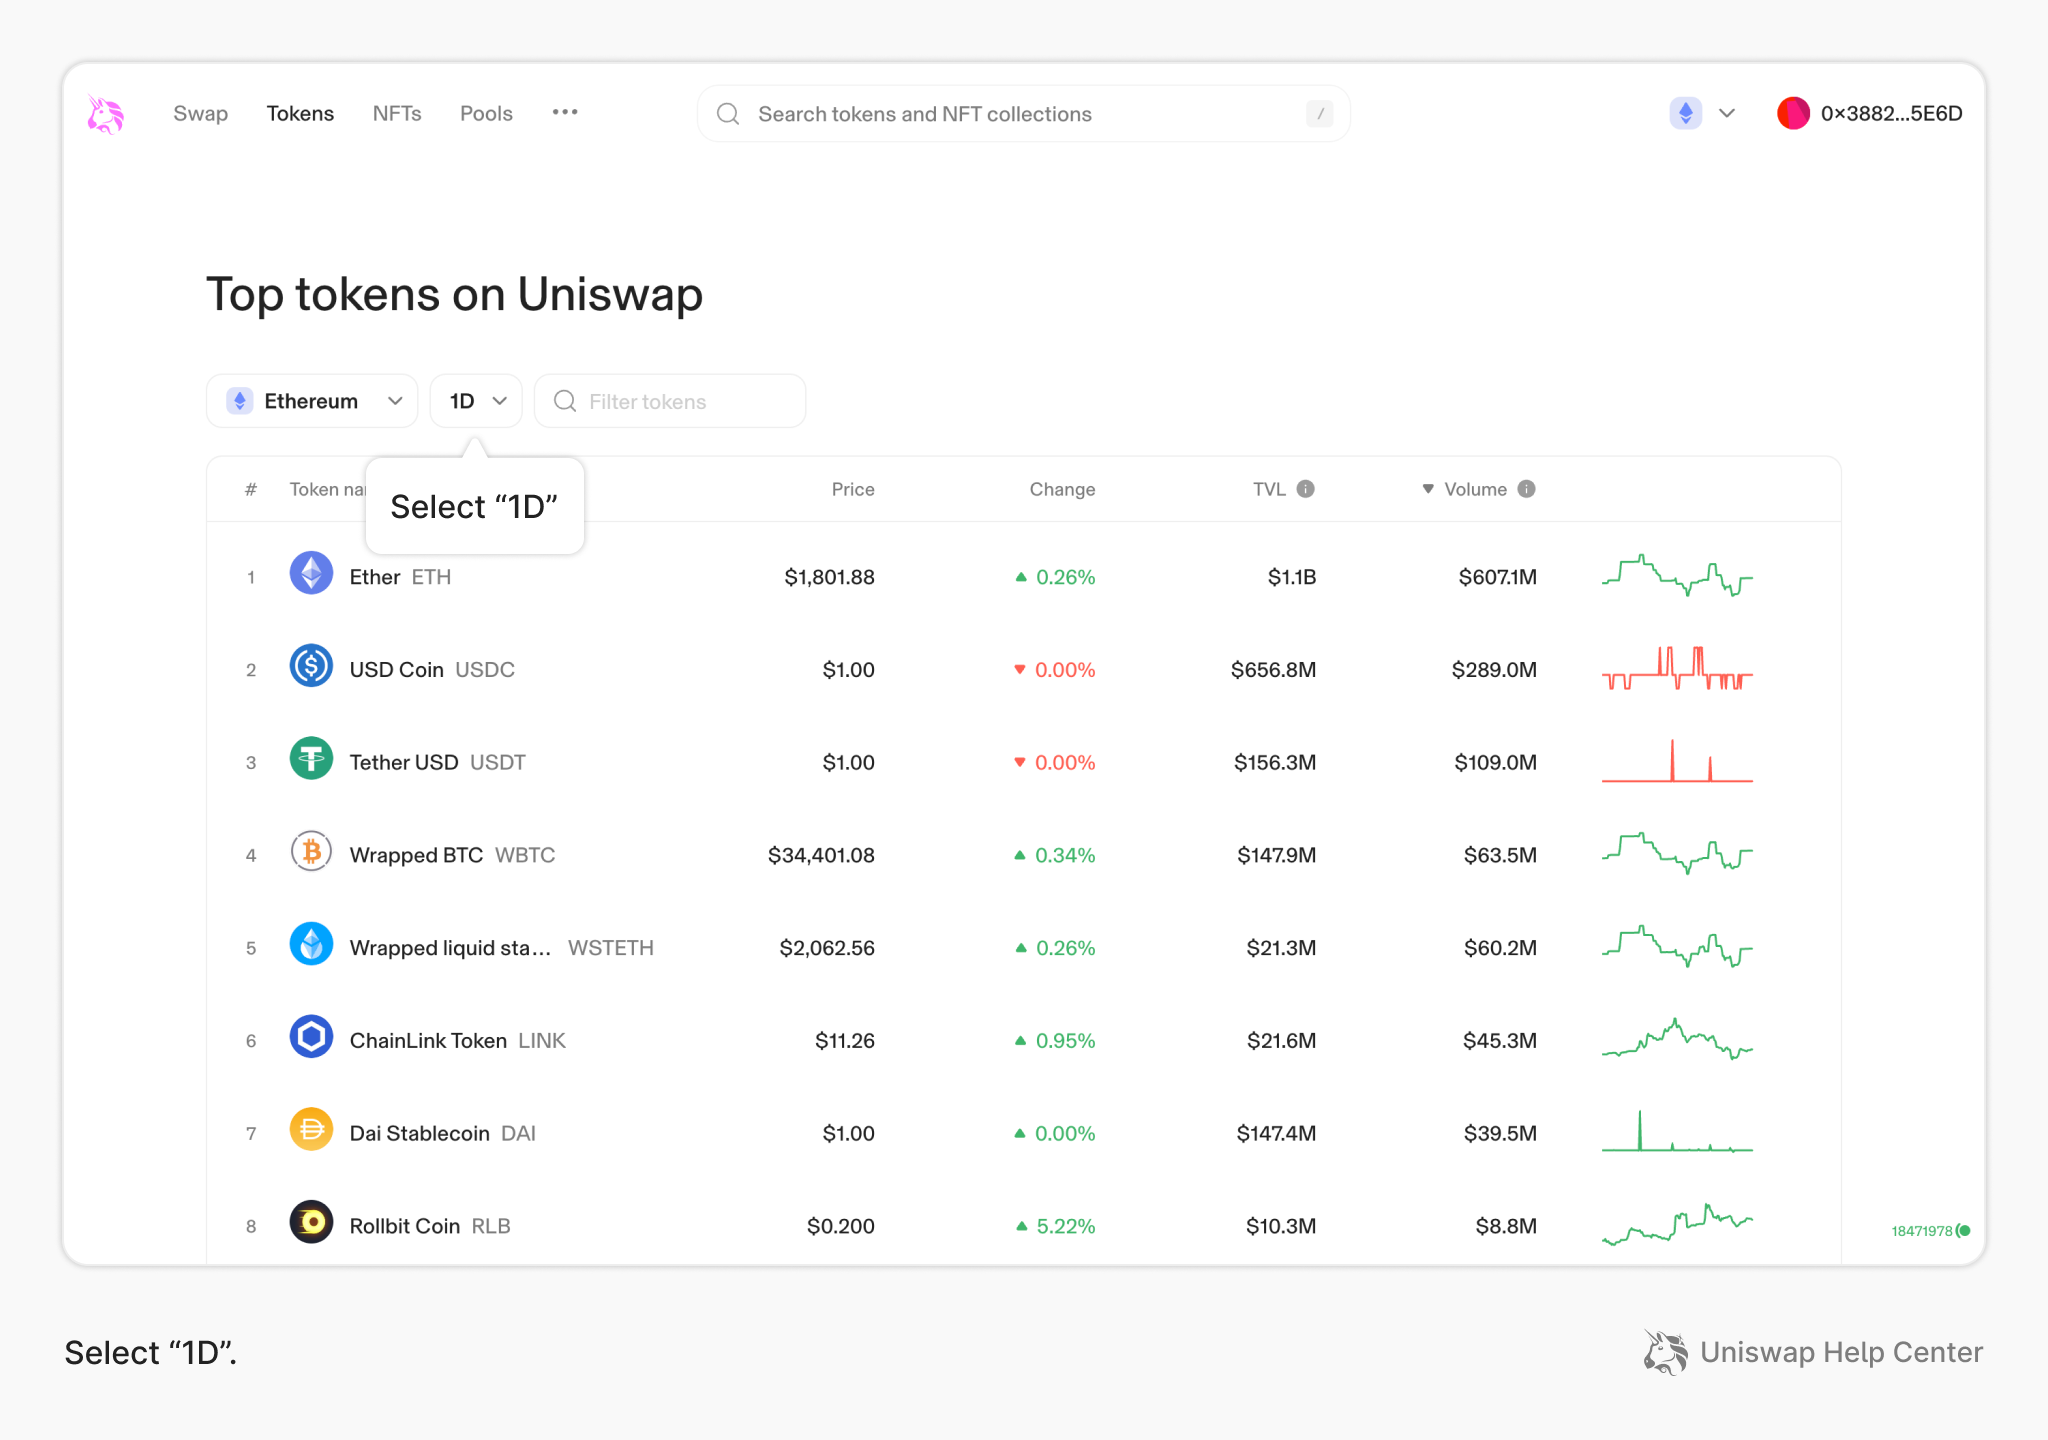The height and width of the screenshot is (1440, 2048).
Task: Click the Filter tokens input field
Action: click(x=670, y=401)
